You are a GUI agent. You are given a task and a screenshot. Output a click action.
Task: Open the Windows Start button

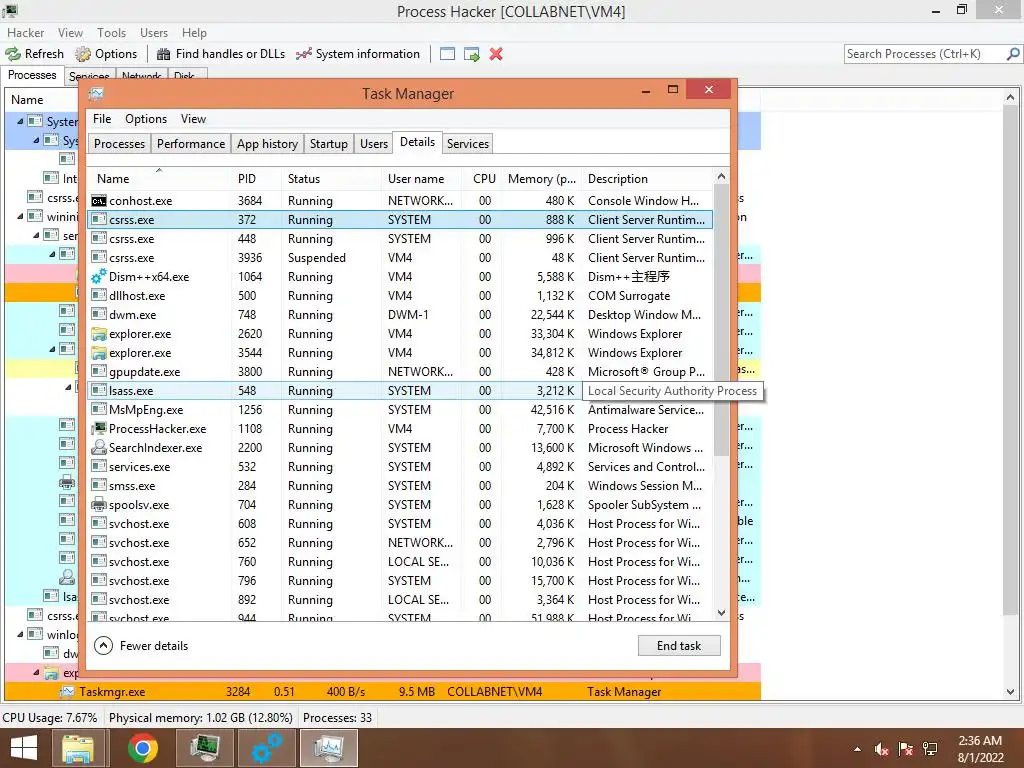tap(24, 748)
